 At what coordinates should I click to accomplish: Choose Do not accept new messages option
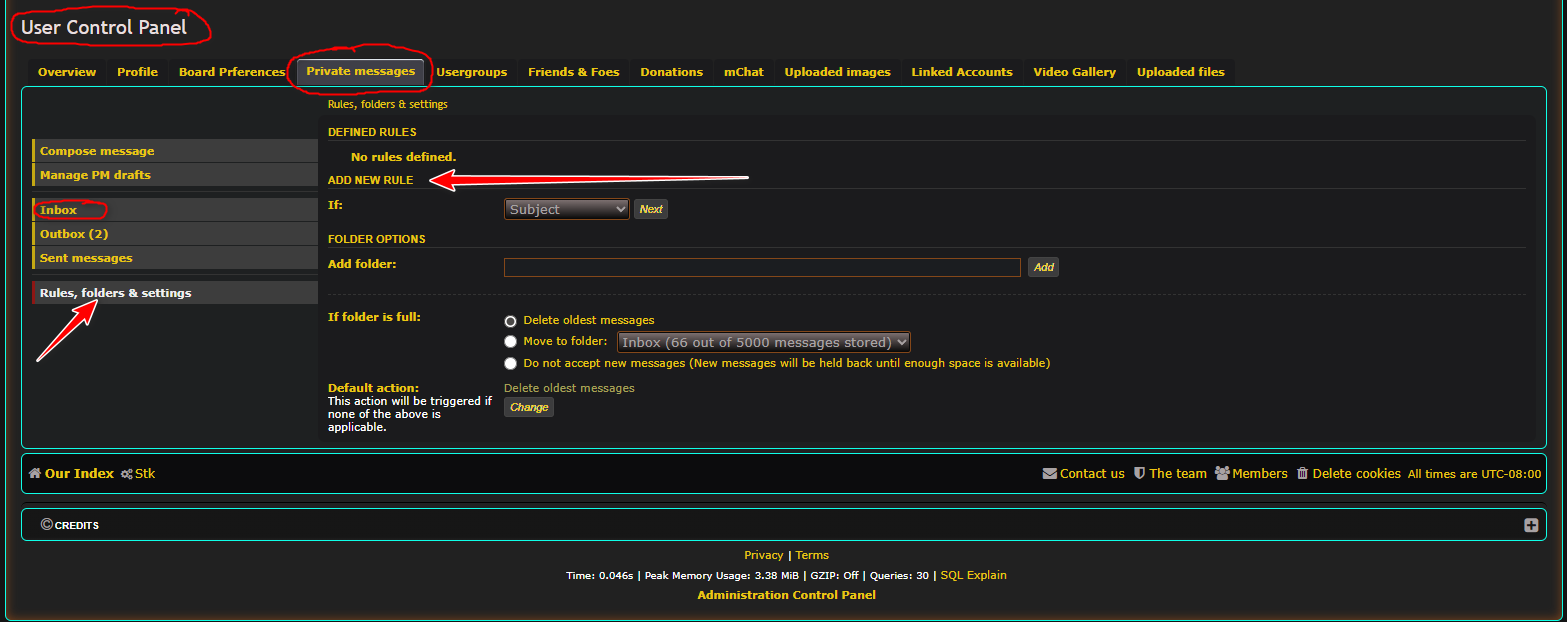coord(511,363)
